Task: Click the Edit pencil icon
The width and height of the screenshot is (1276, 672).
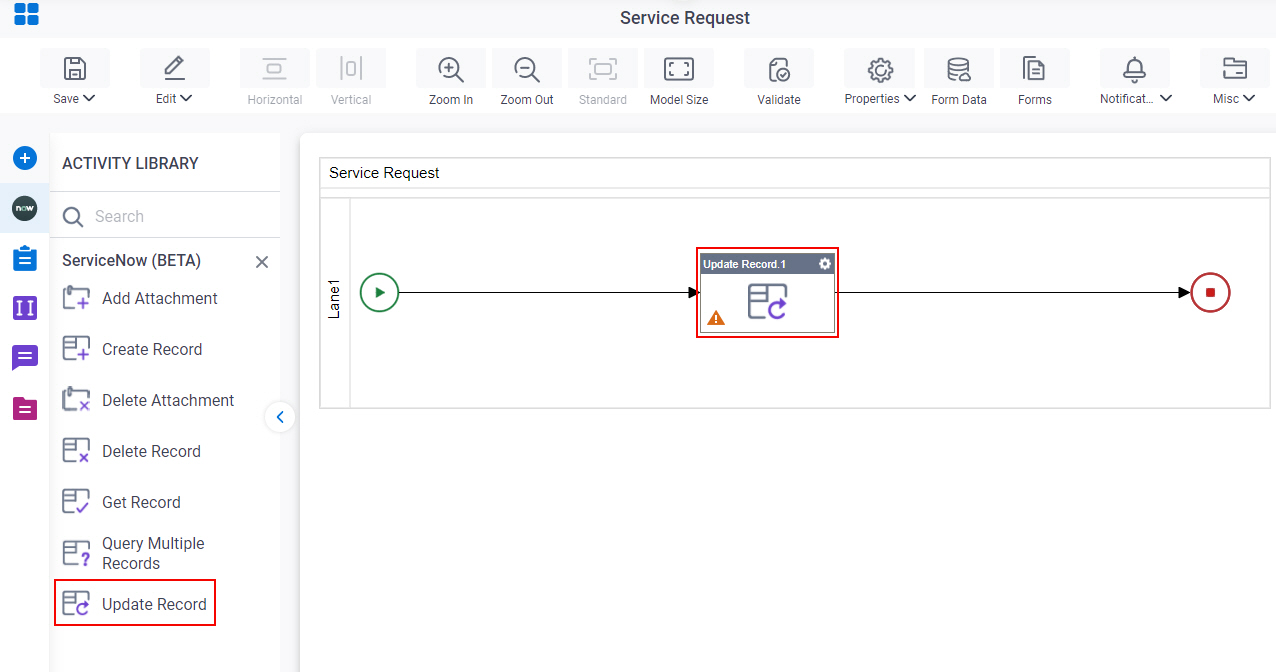Action: coord(174,68)
